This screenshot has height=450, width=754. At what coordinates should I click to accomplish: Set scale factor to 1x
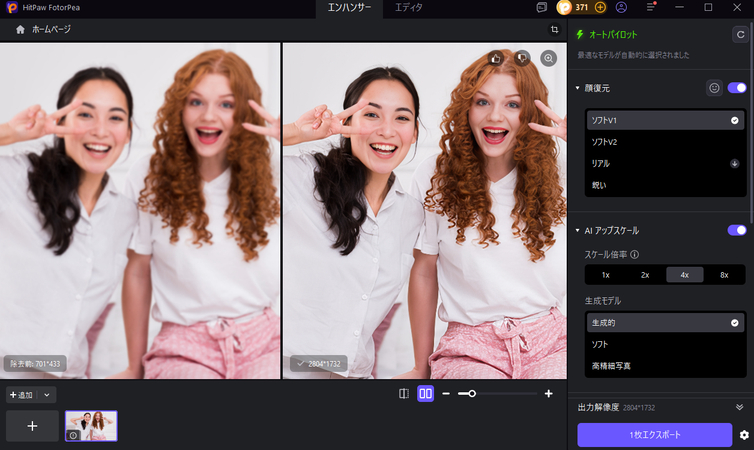pyautogui.click(x=605, y=275)
